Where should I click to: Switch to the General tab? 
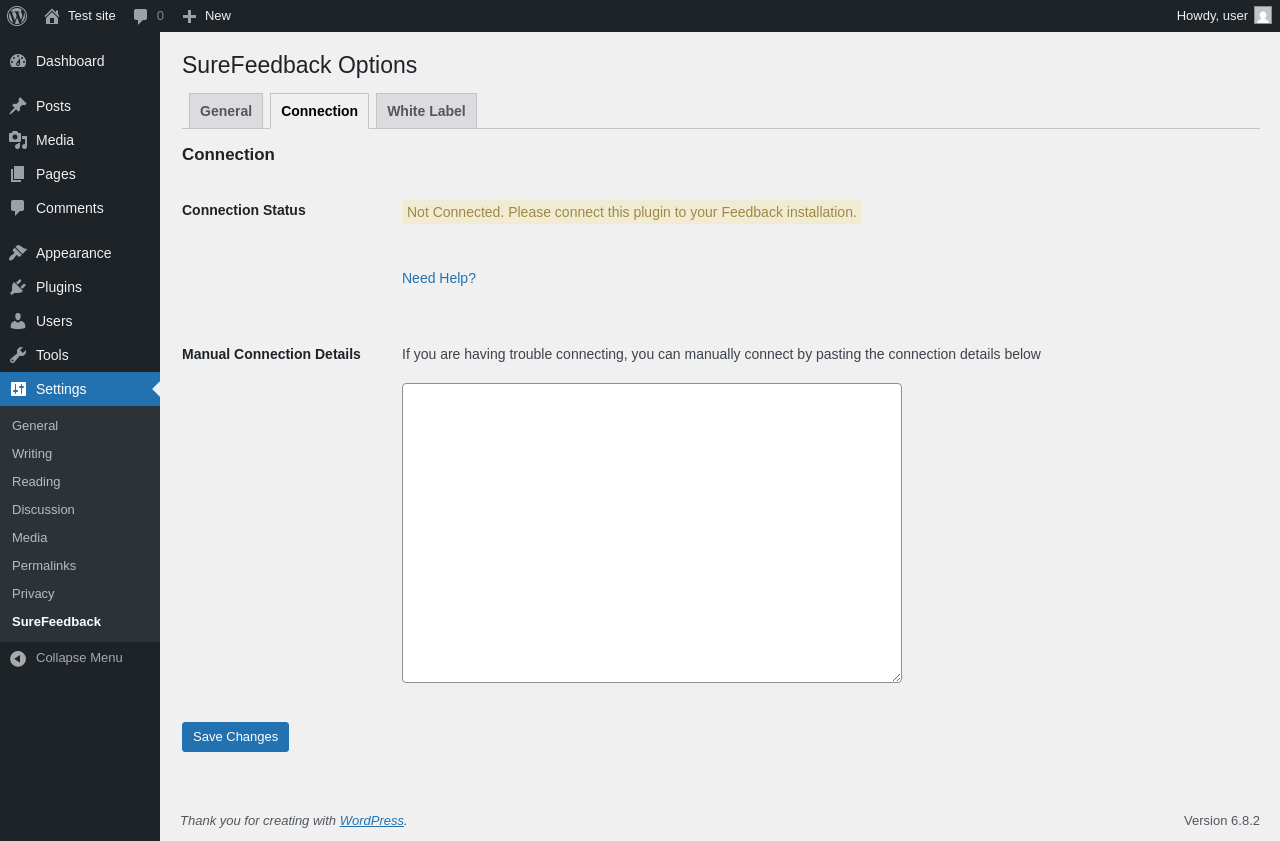226,111
